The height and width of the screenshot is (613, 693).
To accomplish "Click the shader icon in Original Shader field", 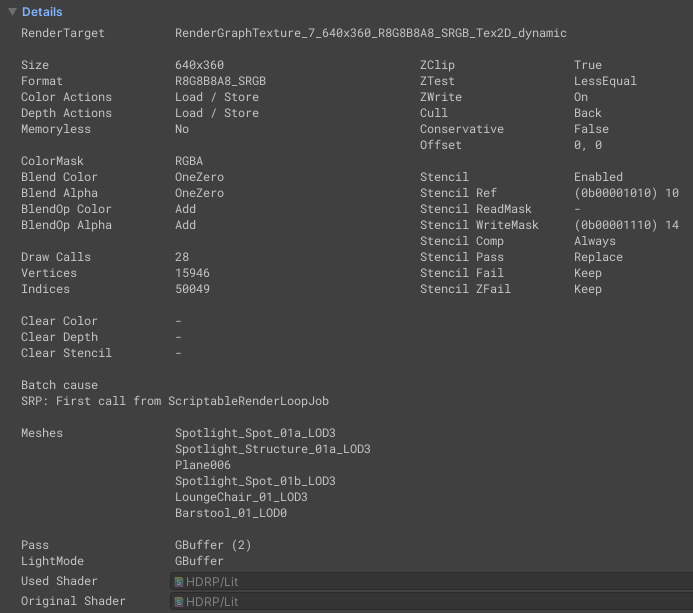I will tap(179, 601).
